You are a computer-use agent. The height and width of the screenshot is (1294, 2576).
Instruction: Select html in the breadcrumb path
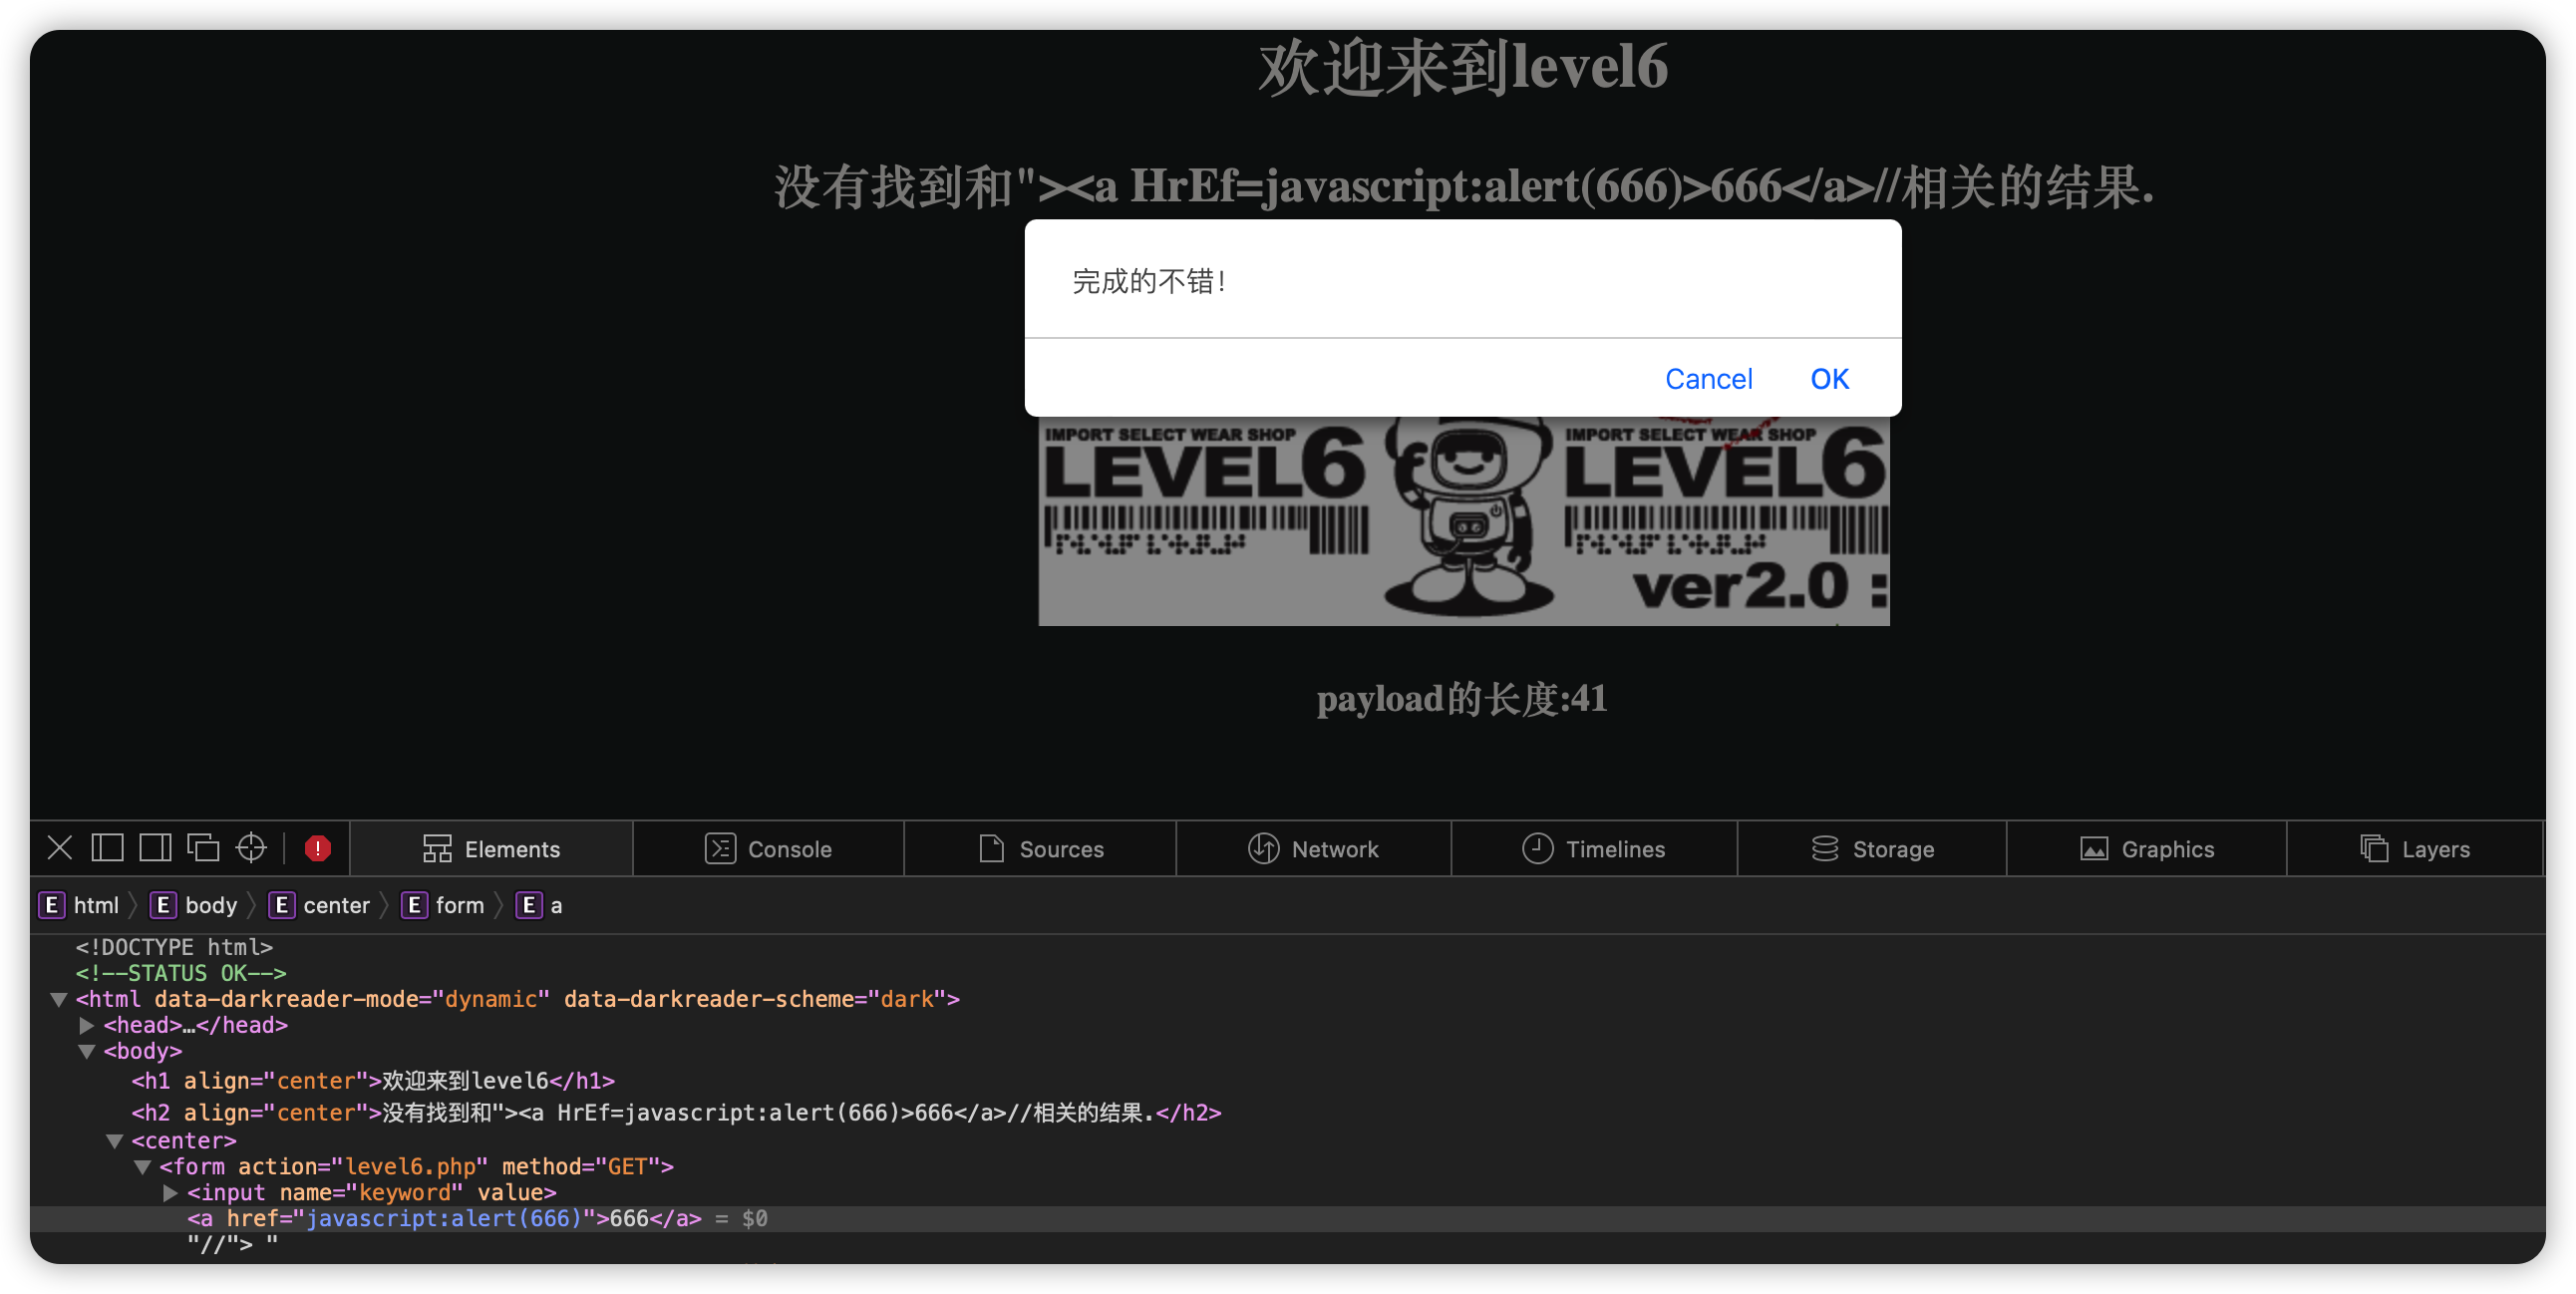(x=79, y=905)
